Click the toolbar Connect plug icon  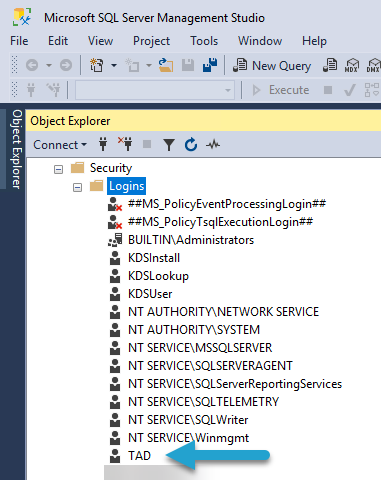31,90
